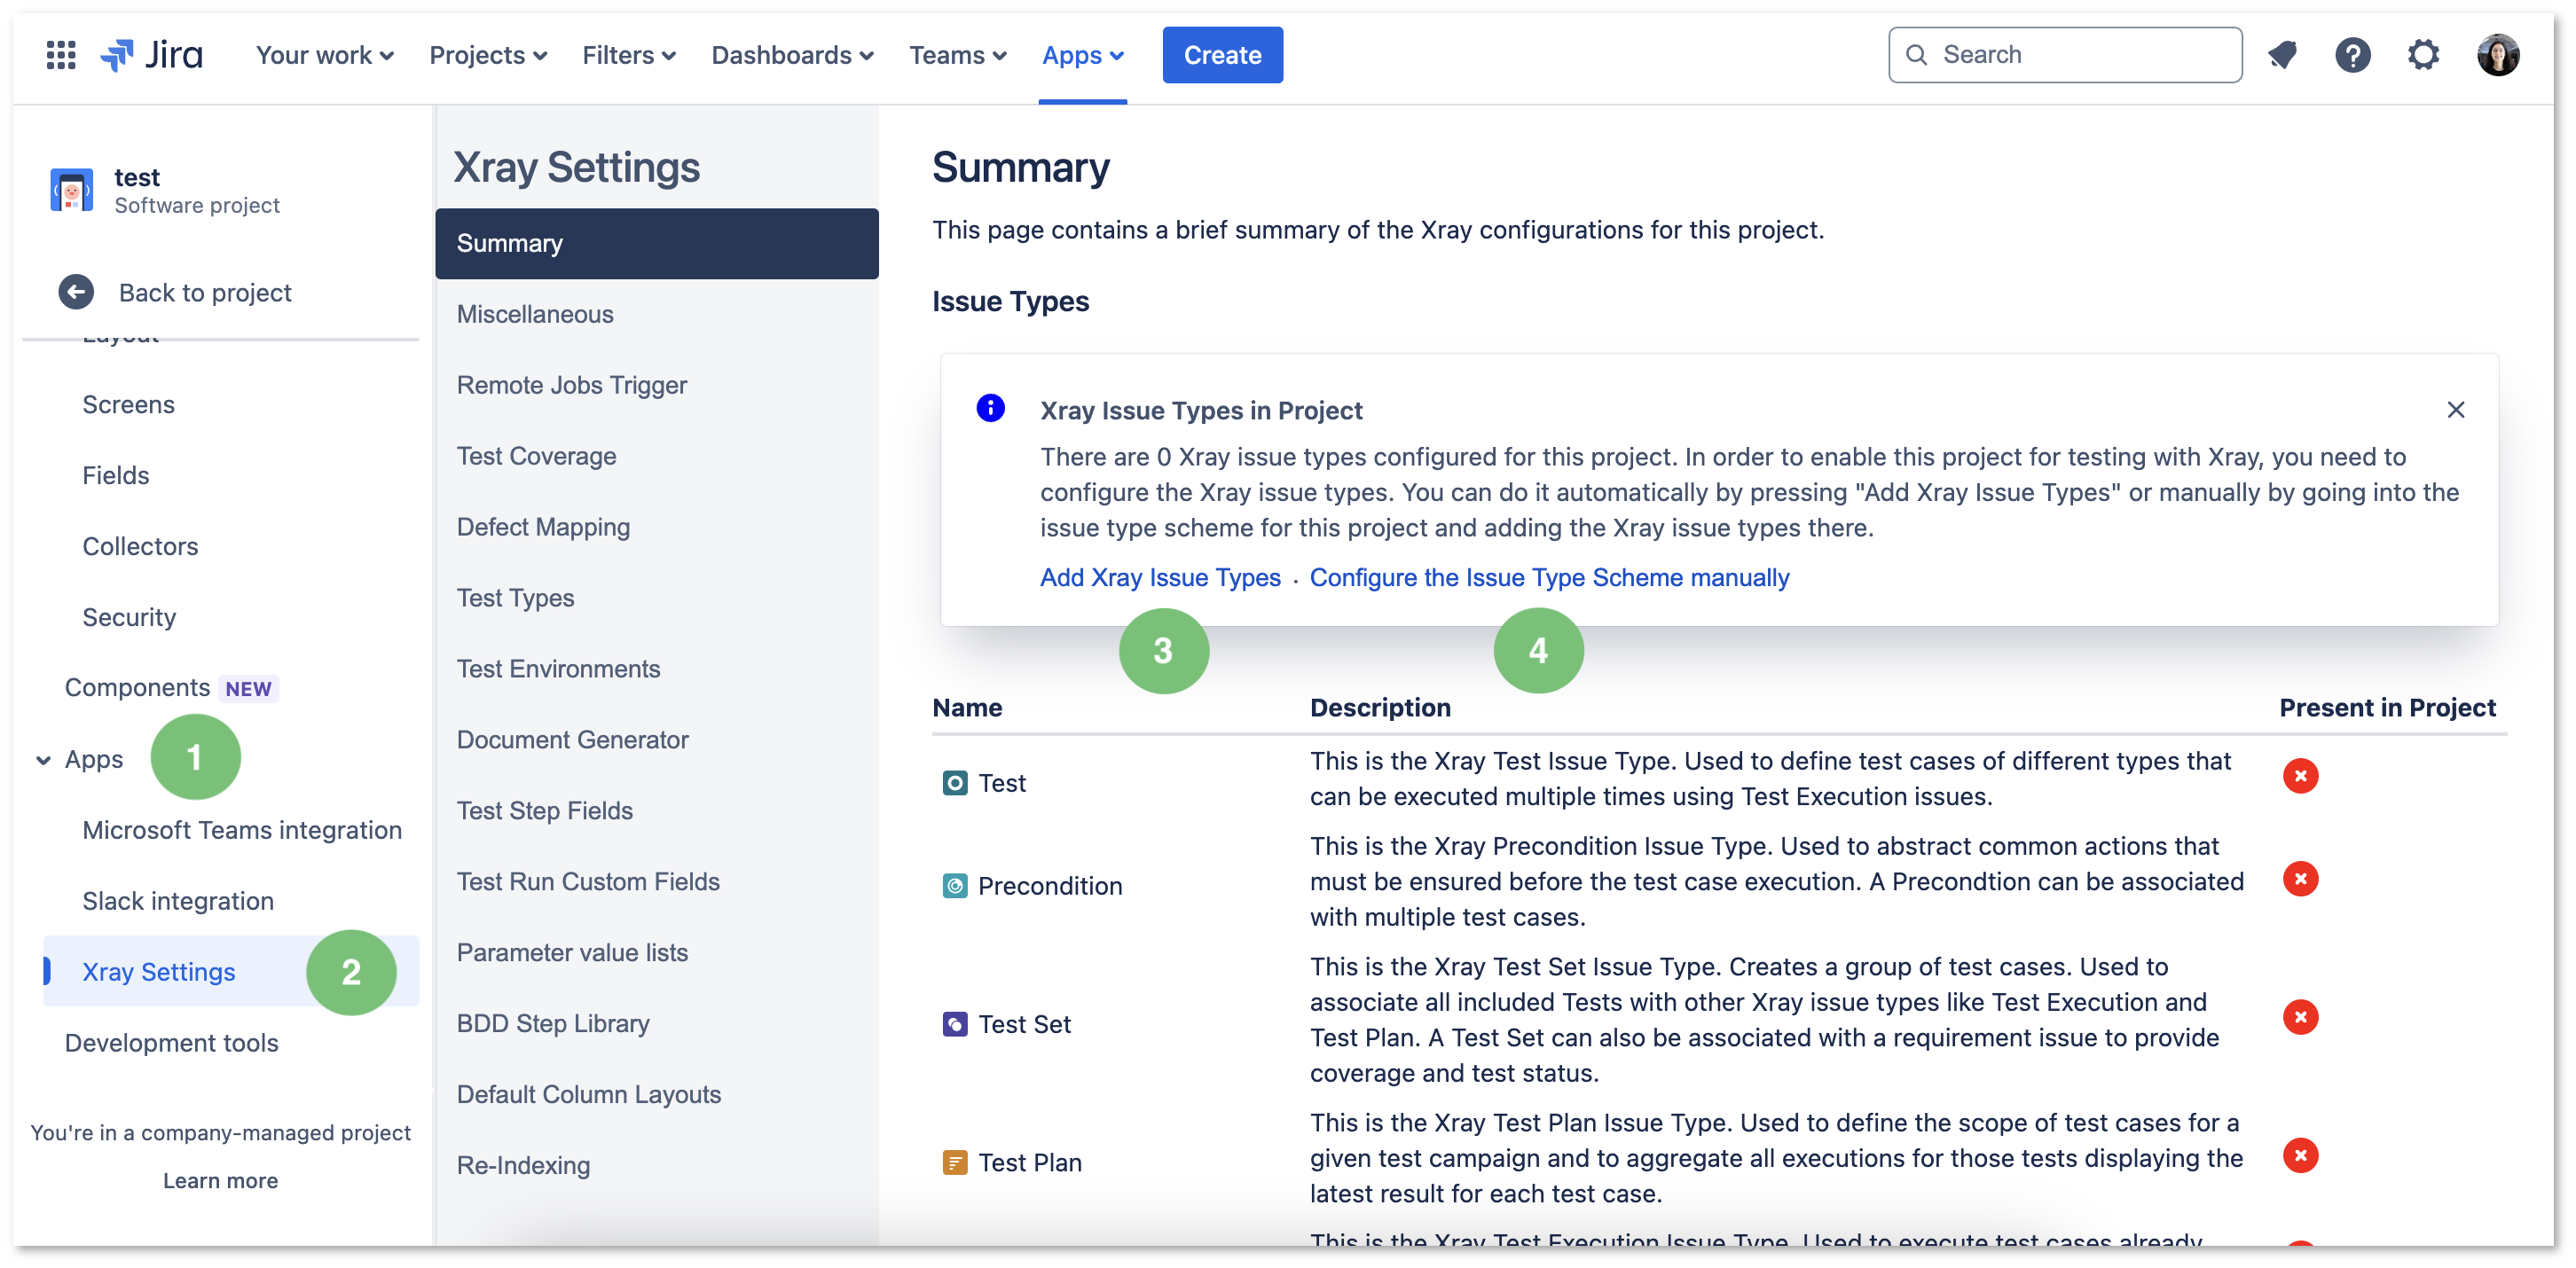Open Test Coverage settings
The image size is (2576, 1268).
(x=537, y=456)
